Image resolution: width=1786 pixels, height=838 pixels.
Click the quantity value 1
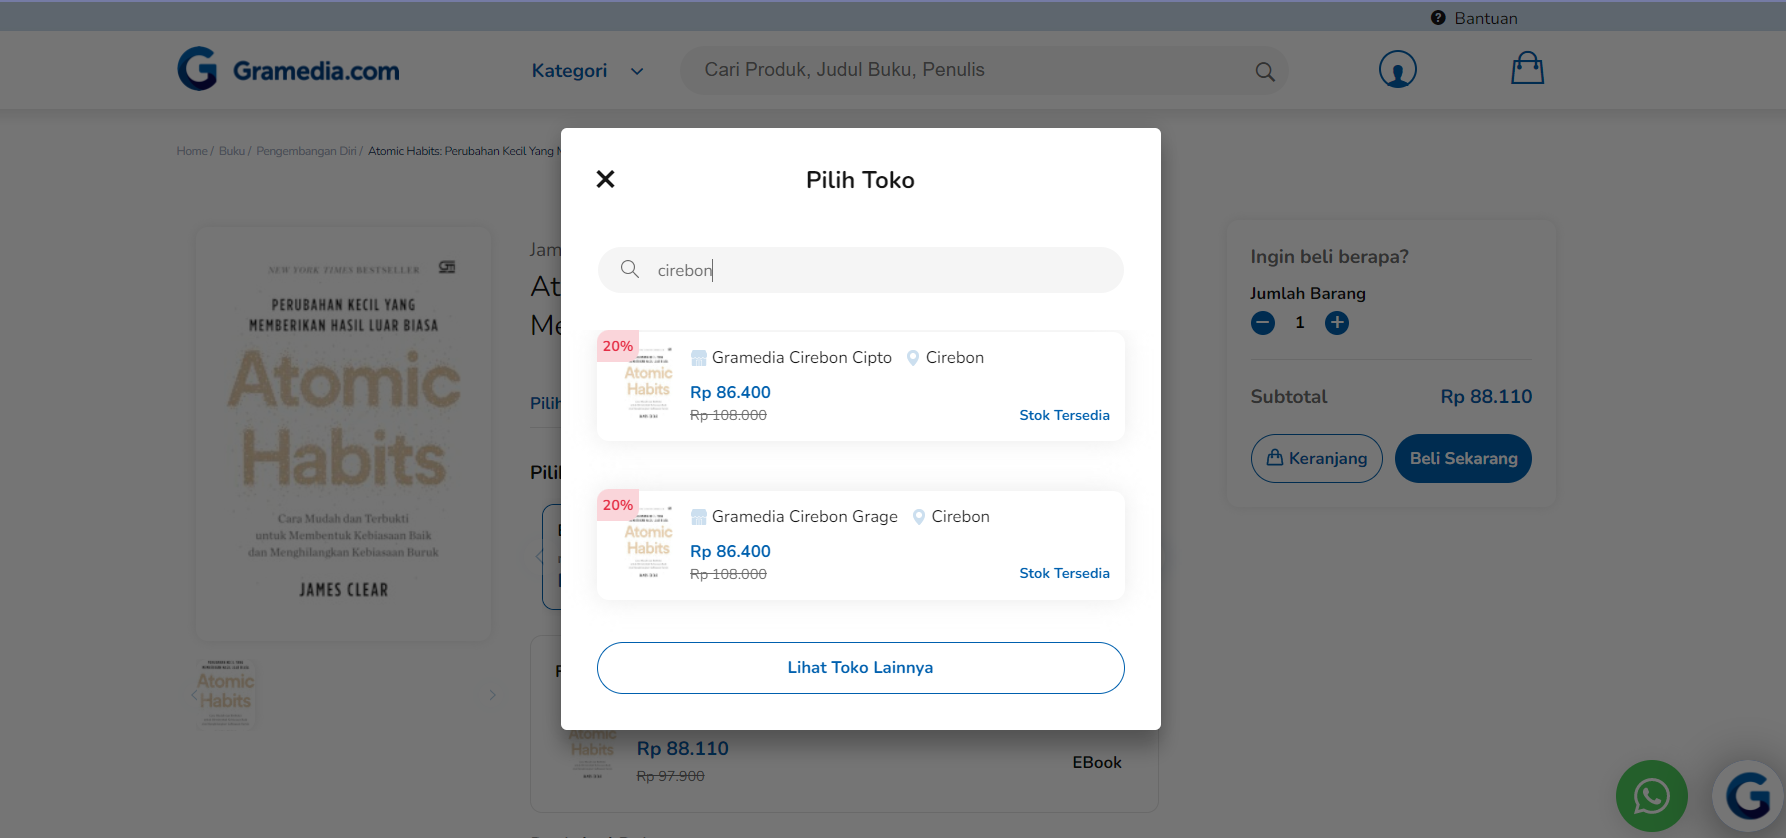[1300, 322]
